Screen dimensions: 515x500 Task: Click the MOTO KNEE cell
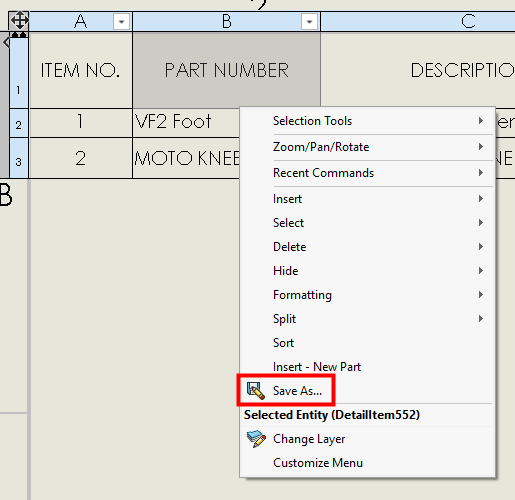tap(186, 158)
